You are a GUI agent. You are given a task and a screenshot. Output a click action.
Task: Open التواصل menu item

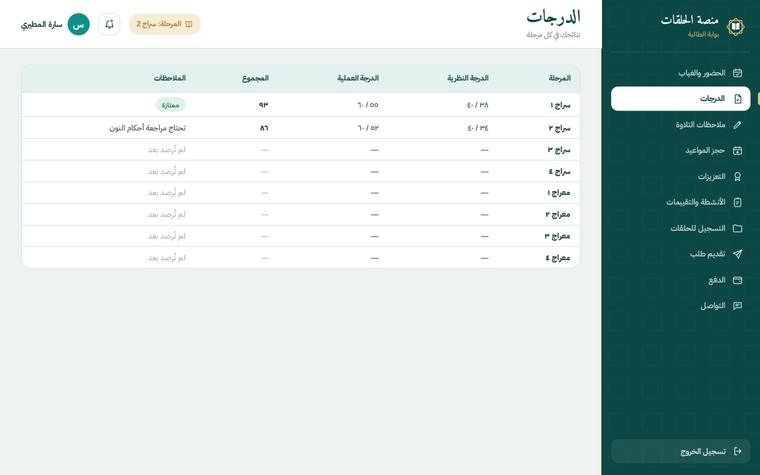[681, 306]
